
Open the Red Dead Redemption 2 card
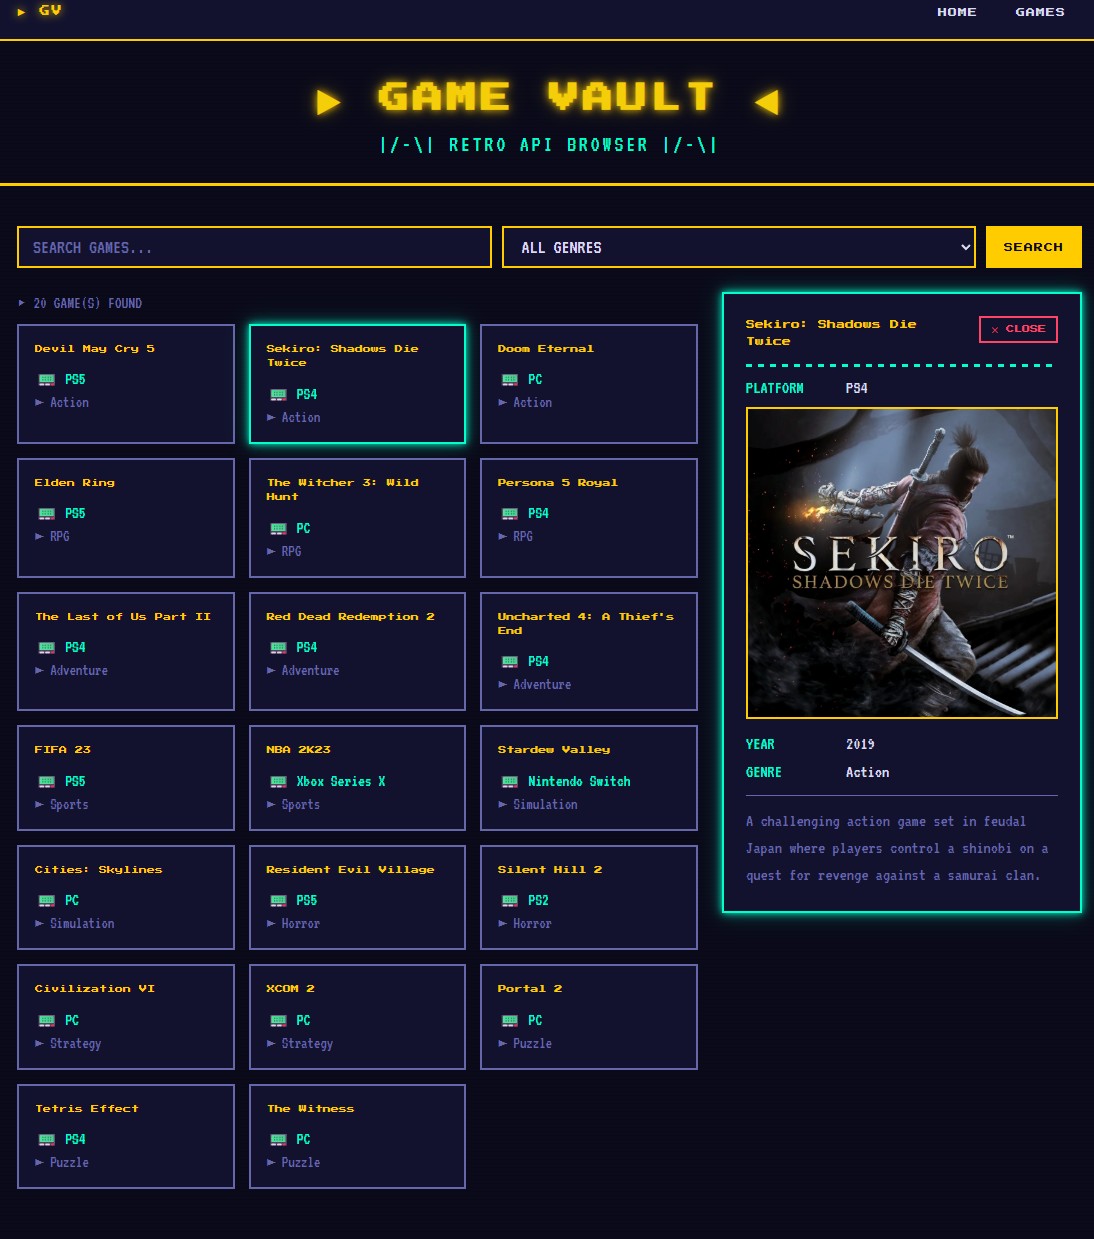point(357,651)
